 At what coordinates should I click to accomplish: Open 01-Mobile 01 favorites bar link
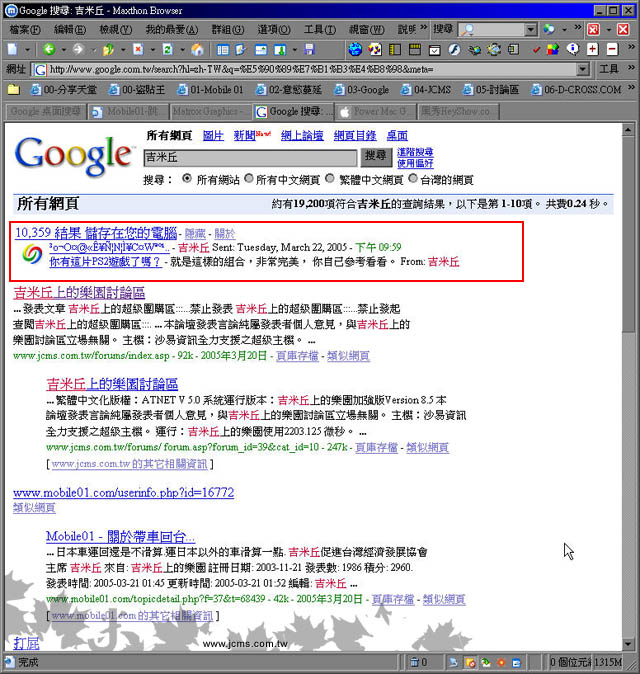[211, 89]
